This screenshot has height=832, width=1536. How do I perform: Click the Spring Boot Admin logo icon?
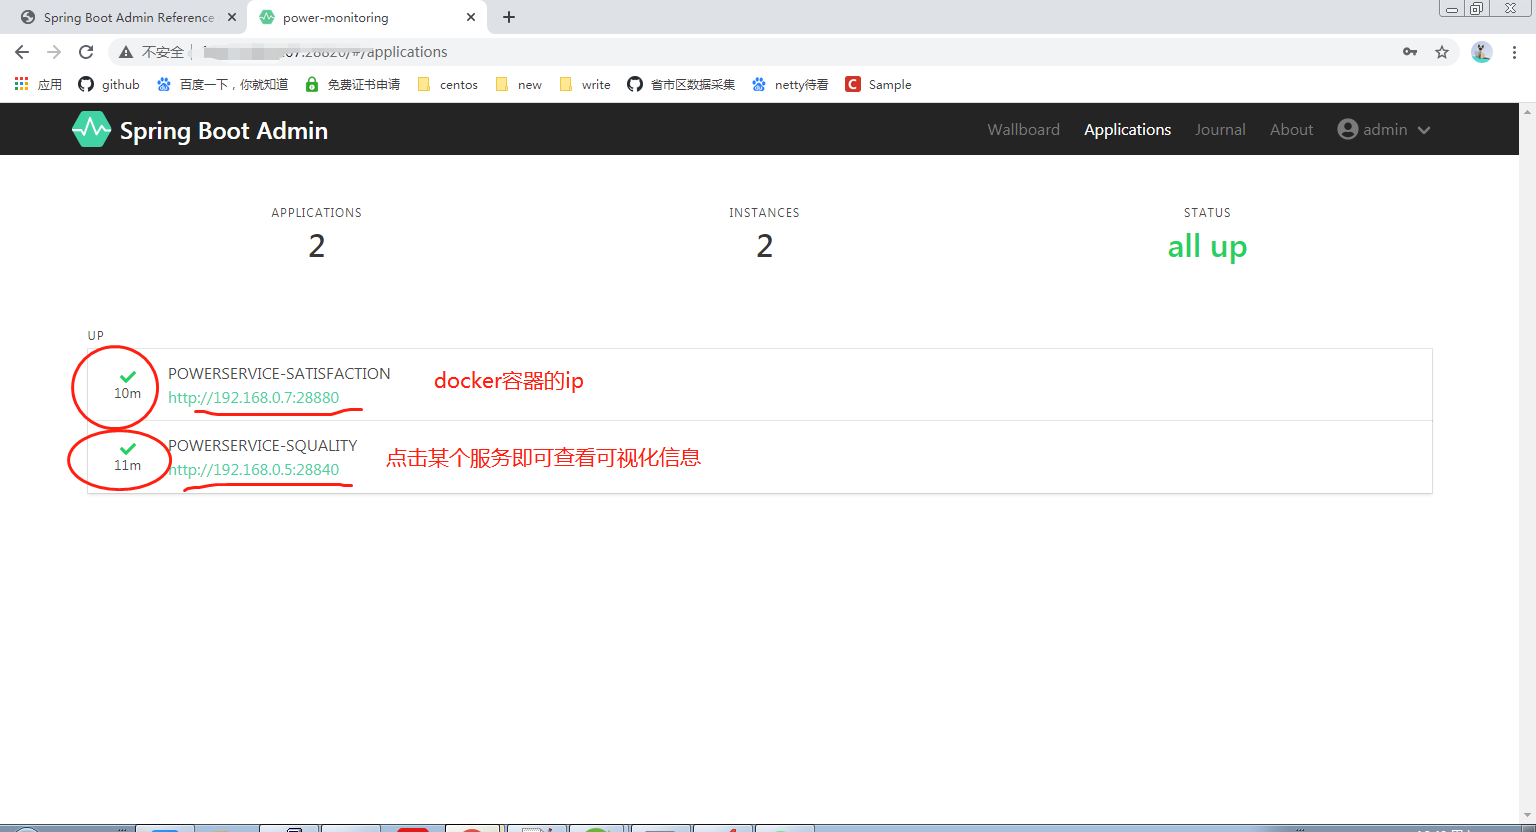point(91,129)
